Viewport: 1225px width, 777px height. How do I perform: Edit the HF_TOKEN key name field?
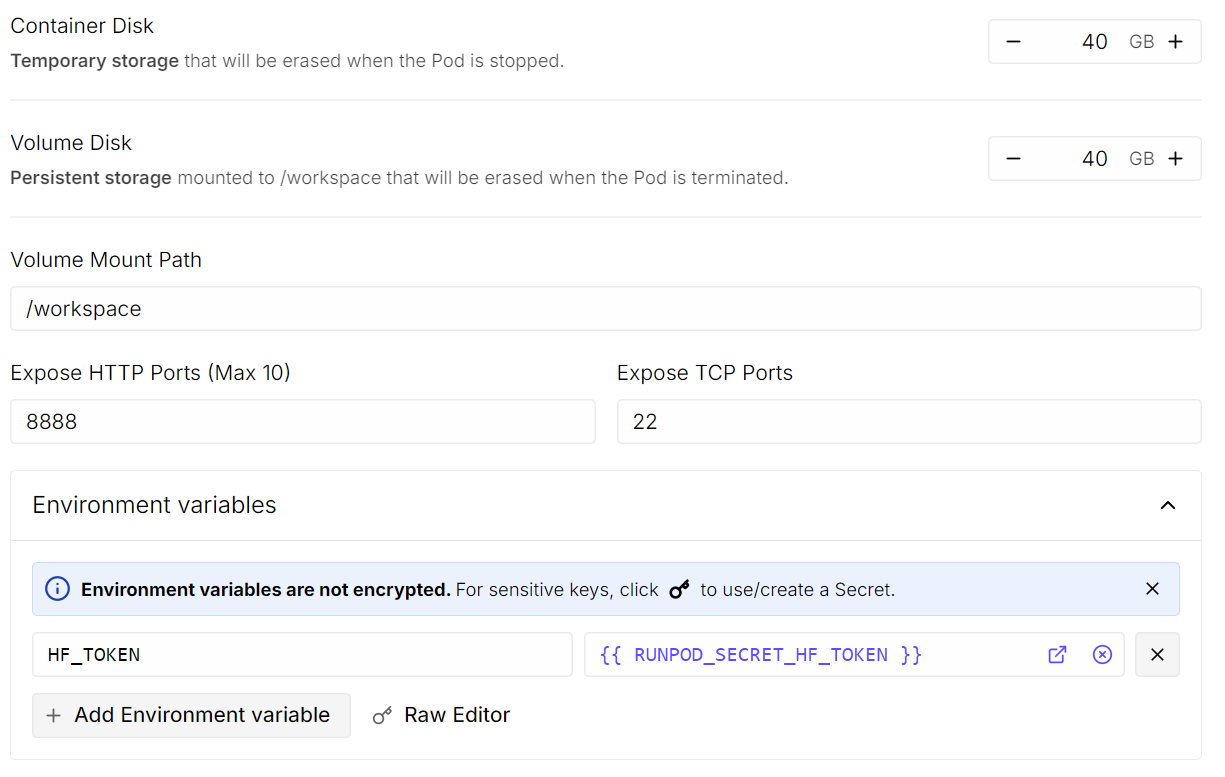point(301,655)
